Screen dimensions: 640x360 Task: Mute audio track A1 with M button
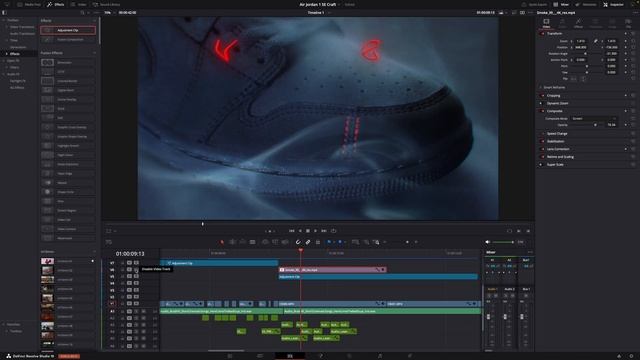[x=143, y=311]
